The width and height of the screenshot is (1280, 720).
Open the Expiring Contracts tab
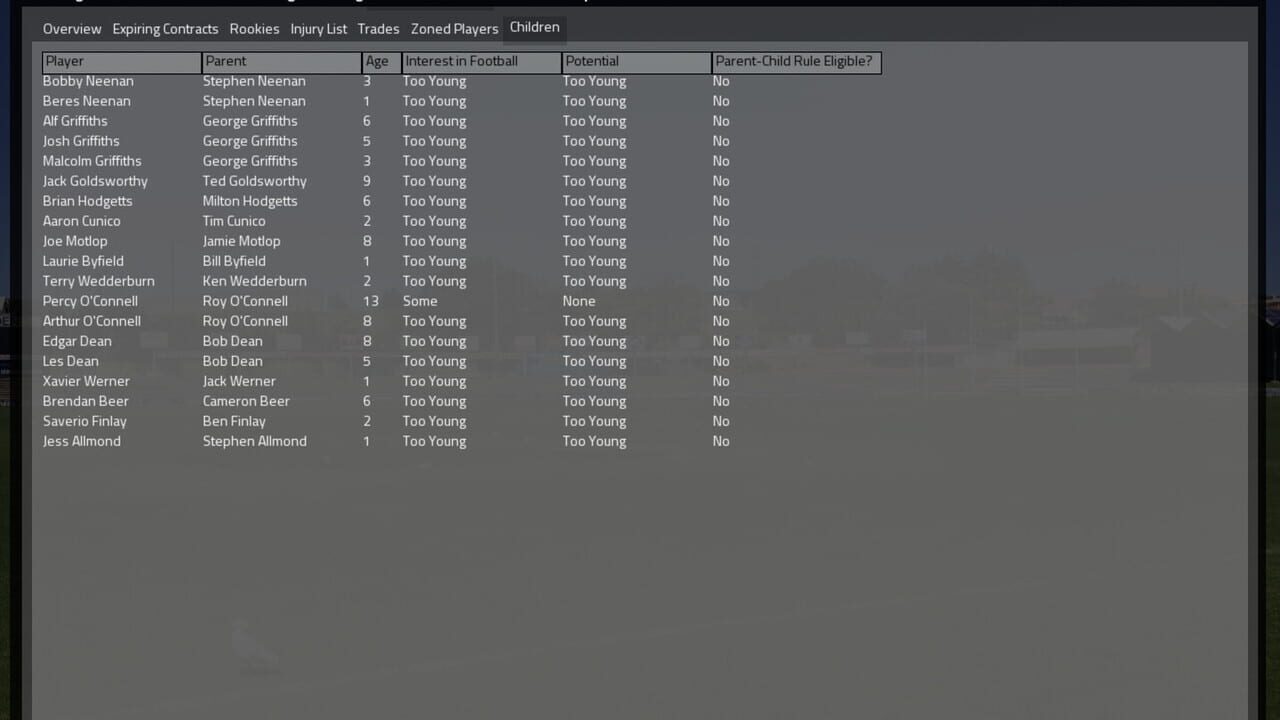pyautogui.click(x=165, y=29)
